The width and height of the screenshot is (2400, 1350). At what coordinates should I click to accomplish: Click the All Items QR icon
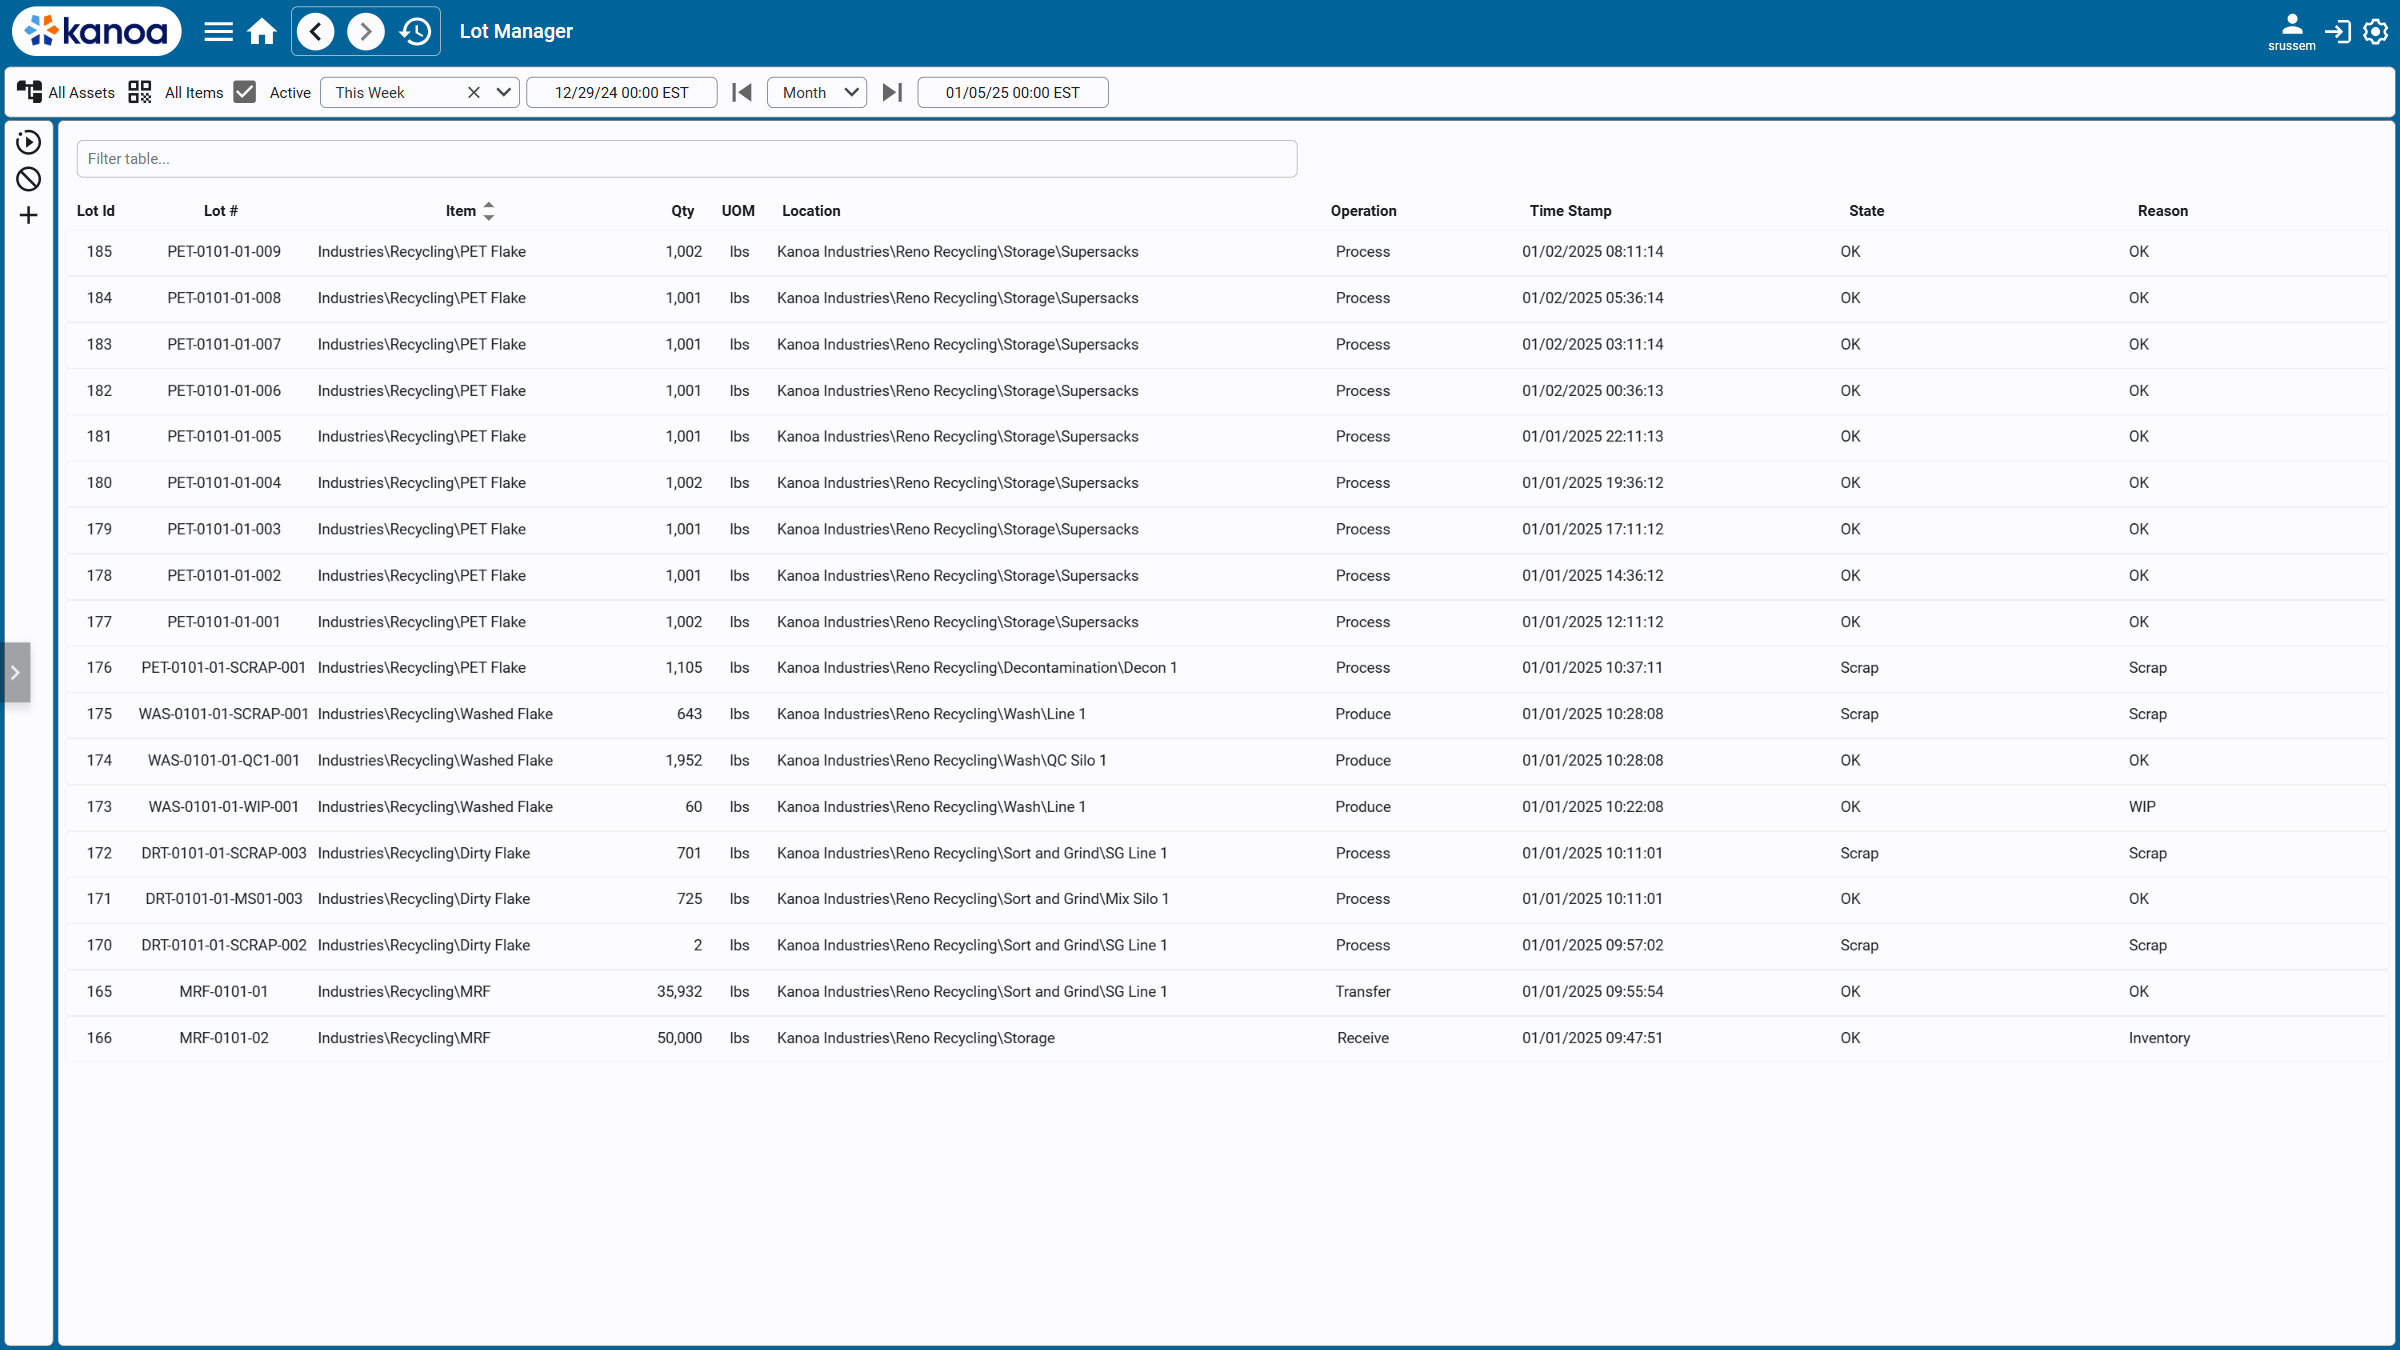[140, 92]
